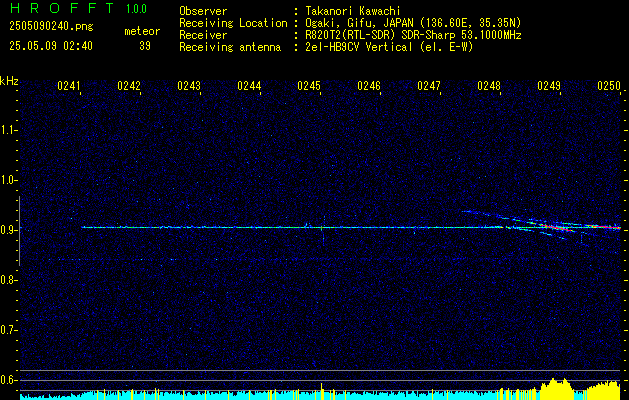The height and width of the screenshot is (400, 629).
Task: Click the 0250 time marker
Action: pos(609,85)
